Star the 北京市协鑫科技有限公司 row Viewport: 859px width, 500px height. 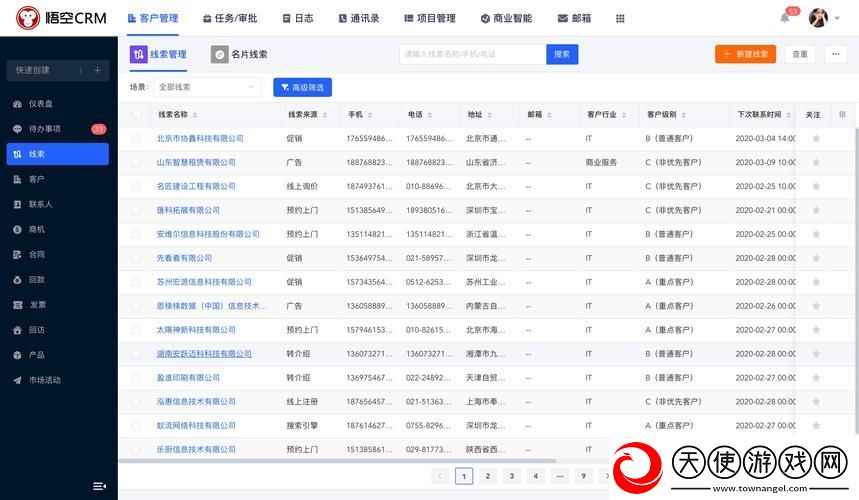816,139
